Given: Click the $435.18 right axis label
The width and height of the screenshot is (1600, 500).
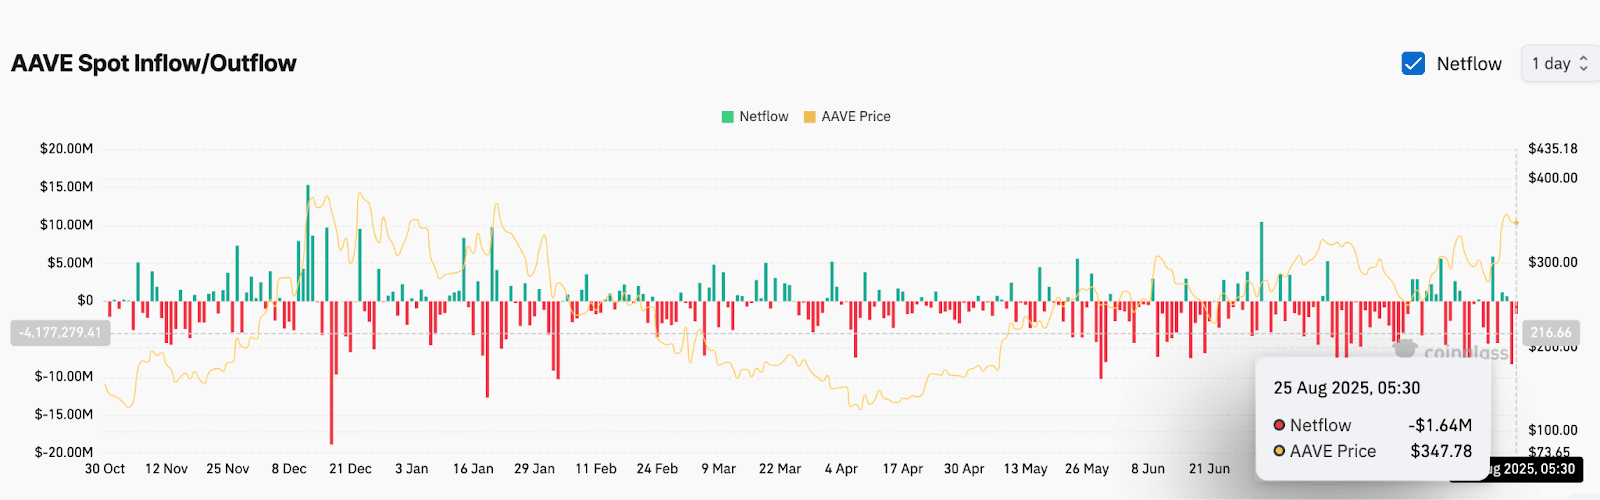Looking at the screenshot, I should click(x=1553, y=149).
